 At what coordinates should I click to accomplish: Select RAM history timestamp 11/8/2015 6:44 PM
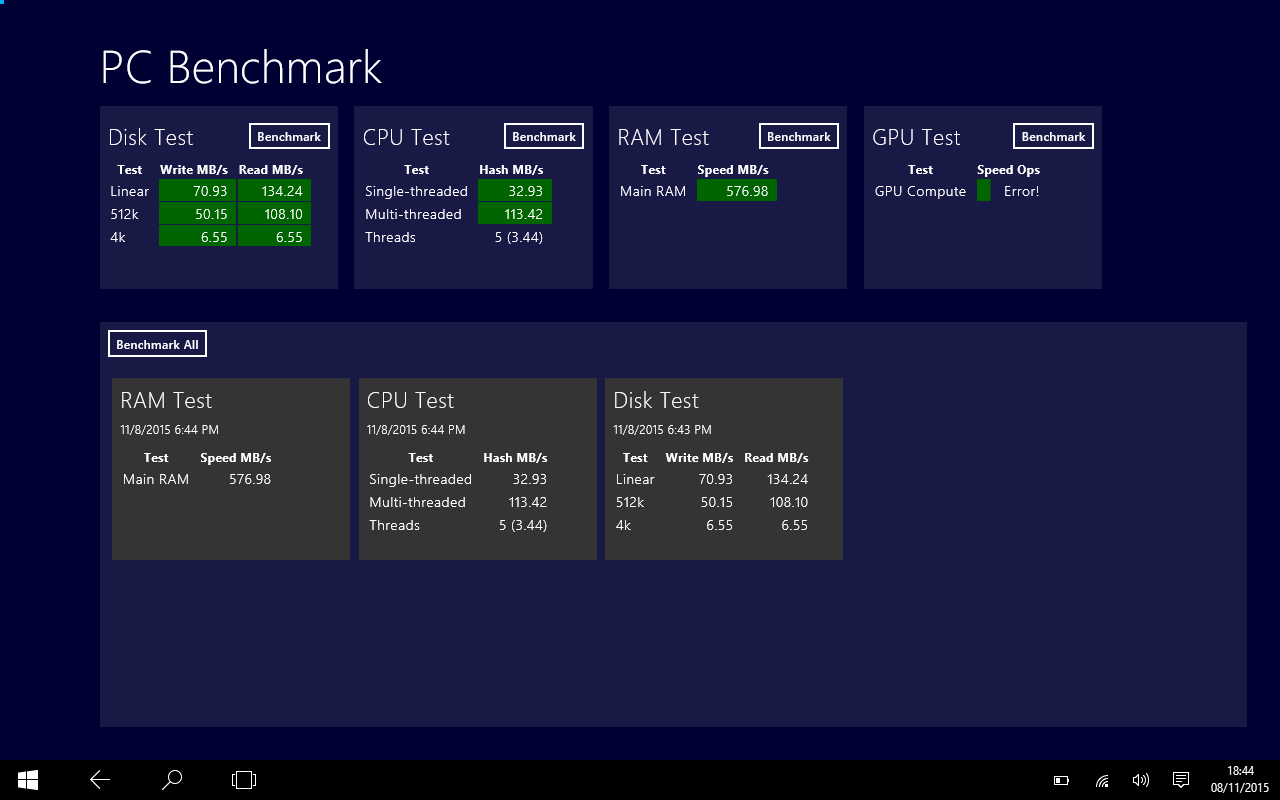(x=169, y=430)
